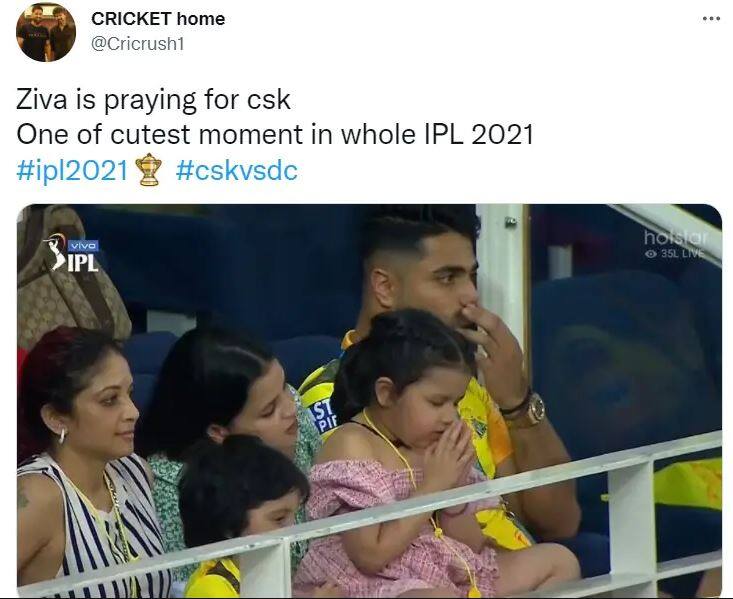Click the wristwatch on the man's wrist
Image resolution: width=733 pixels, height=599 pixels.
(532, 410)
